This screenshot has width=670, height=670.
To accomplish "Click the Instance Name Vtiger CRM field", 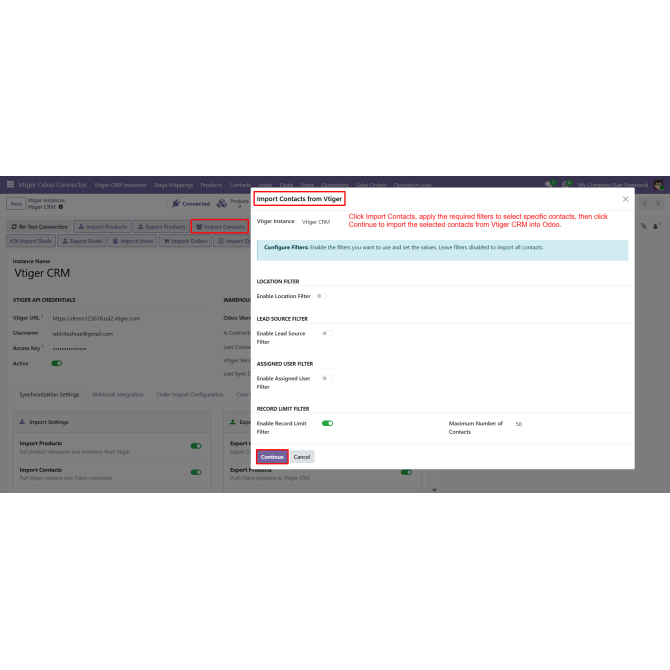I will [x=42, y=273].
